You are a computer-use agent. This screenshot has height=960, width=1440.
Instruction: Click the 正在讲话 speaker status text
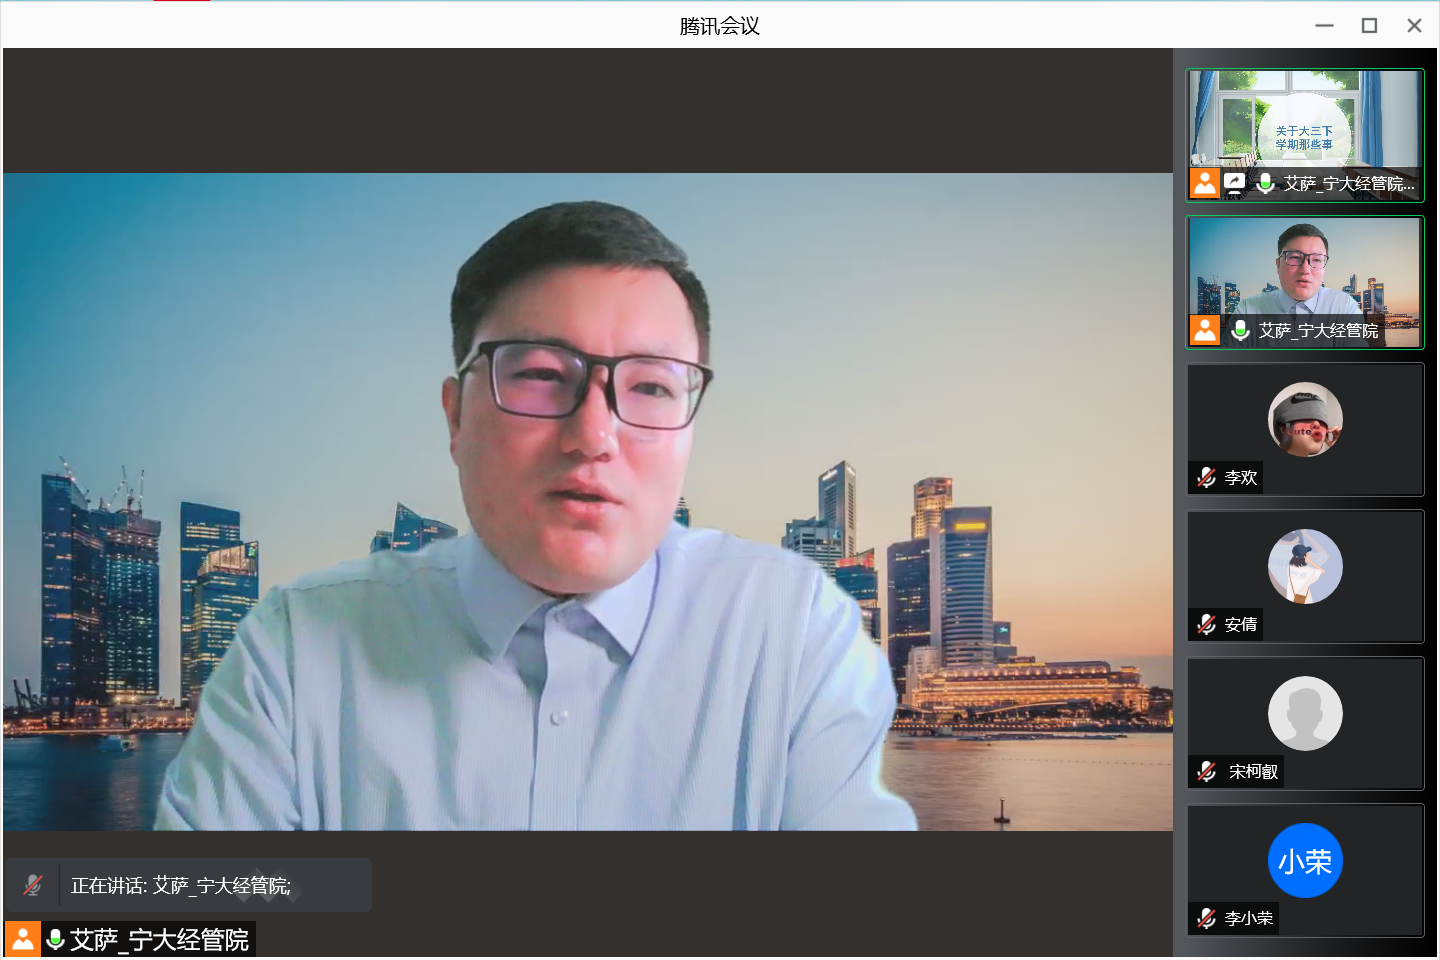[181, 885]
